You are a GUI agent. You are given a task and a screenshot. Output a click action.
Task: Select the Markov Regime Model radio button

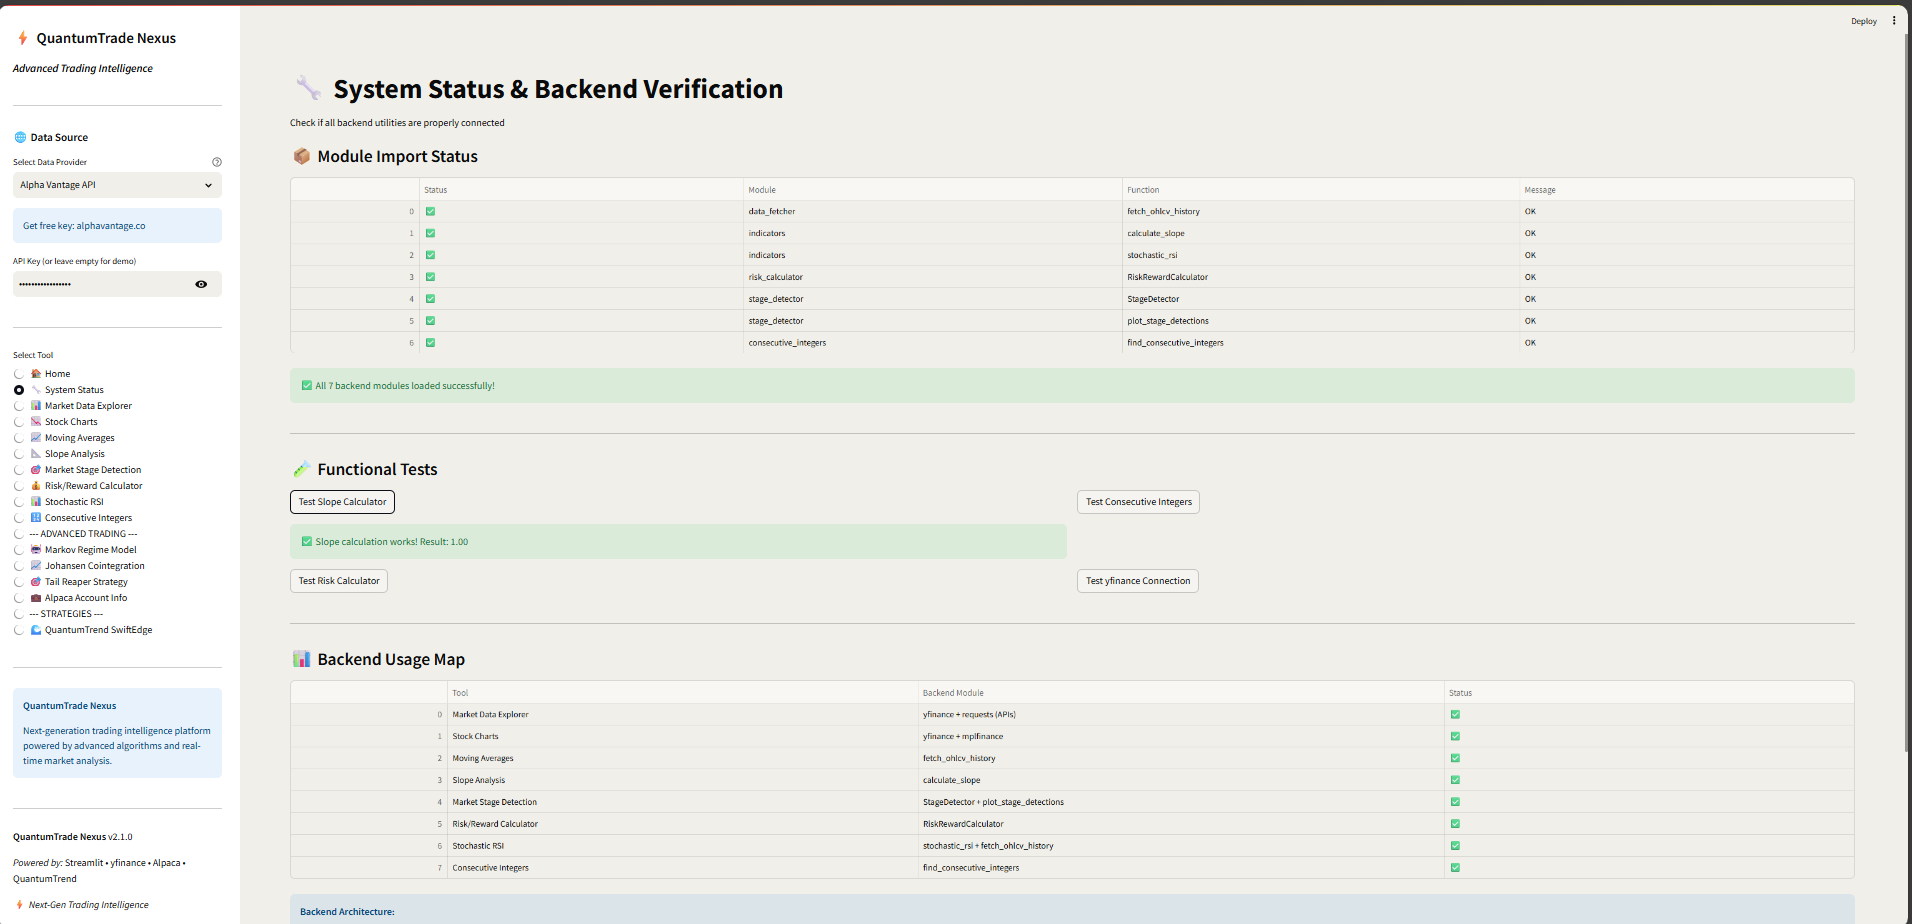(19, 550)
